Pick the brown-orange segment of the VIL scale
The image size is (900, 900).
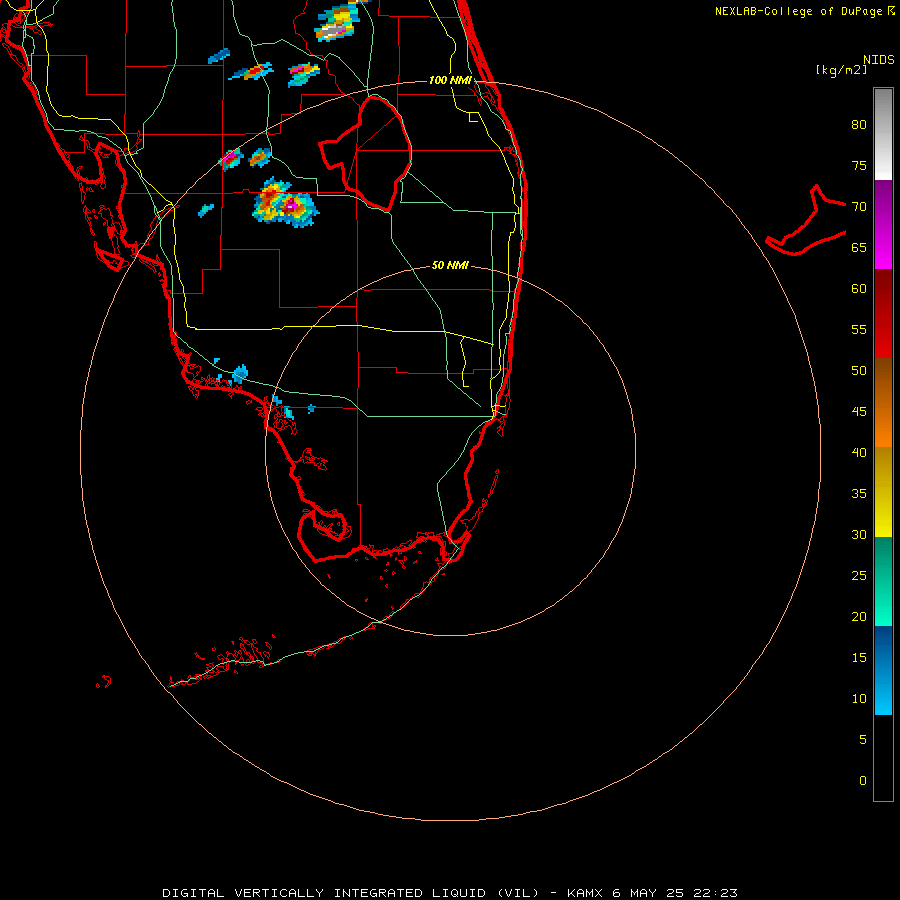click(x=883, y=402)
